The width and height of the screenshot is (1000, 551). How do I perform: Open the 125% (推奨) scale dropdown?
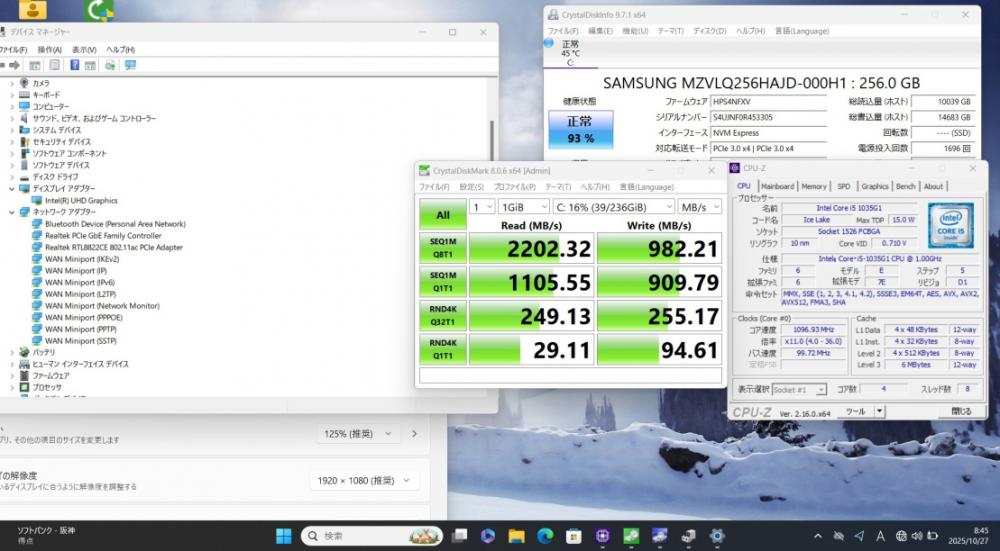[359, 434]
